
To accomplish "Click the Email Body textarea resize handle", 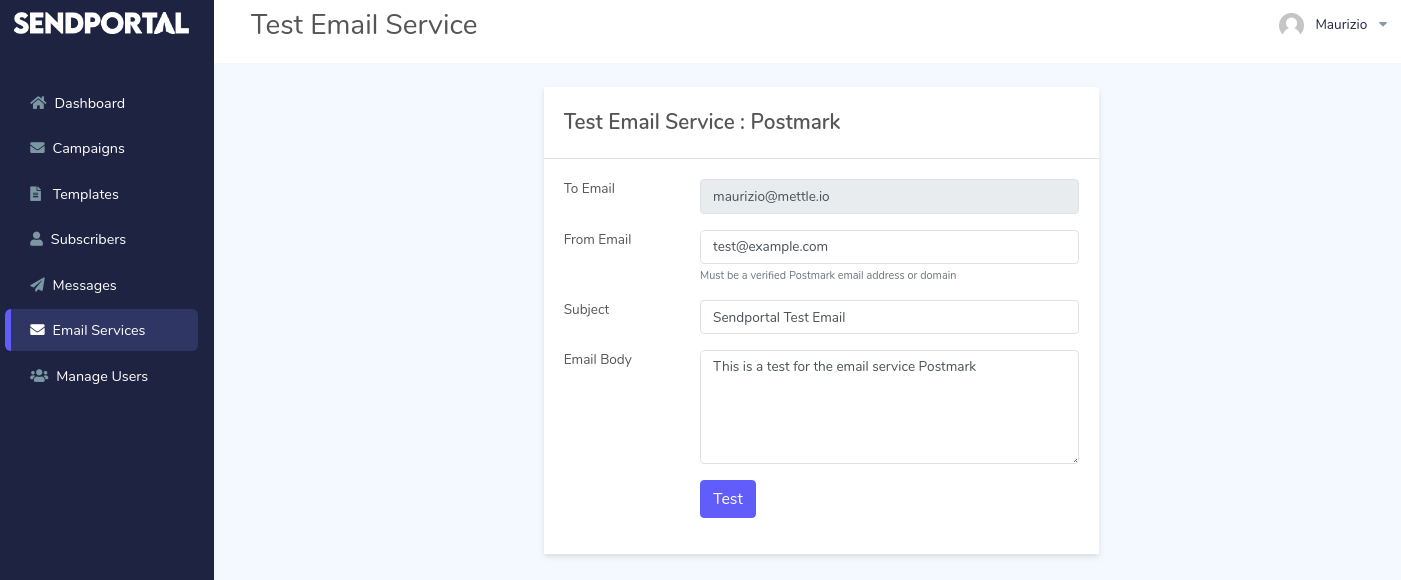I will click(x=1074, y=459).
